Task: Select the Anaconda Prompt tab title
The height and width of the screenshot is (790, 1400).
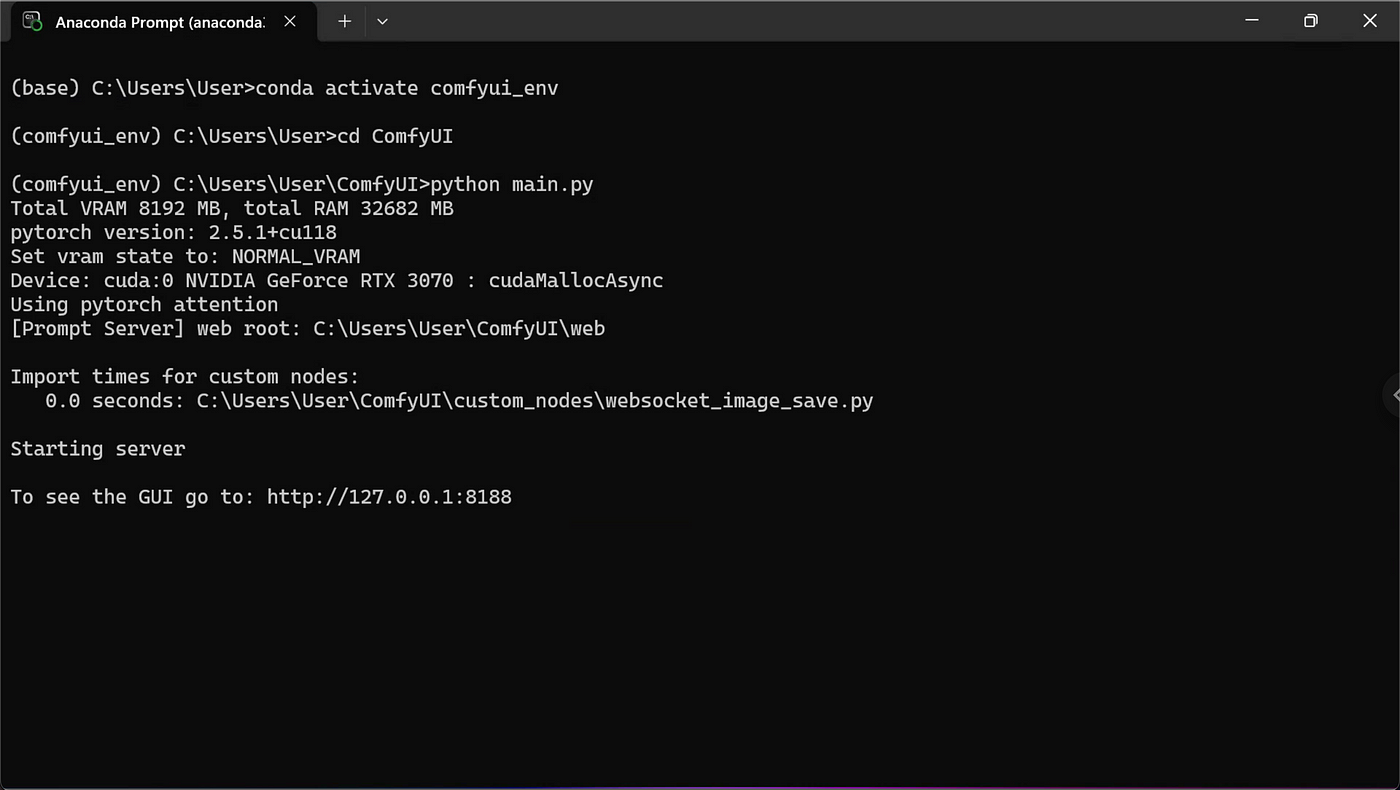Action: (160, 22)
